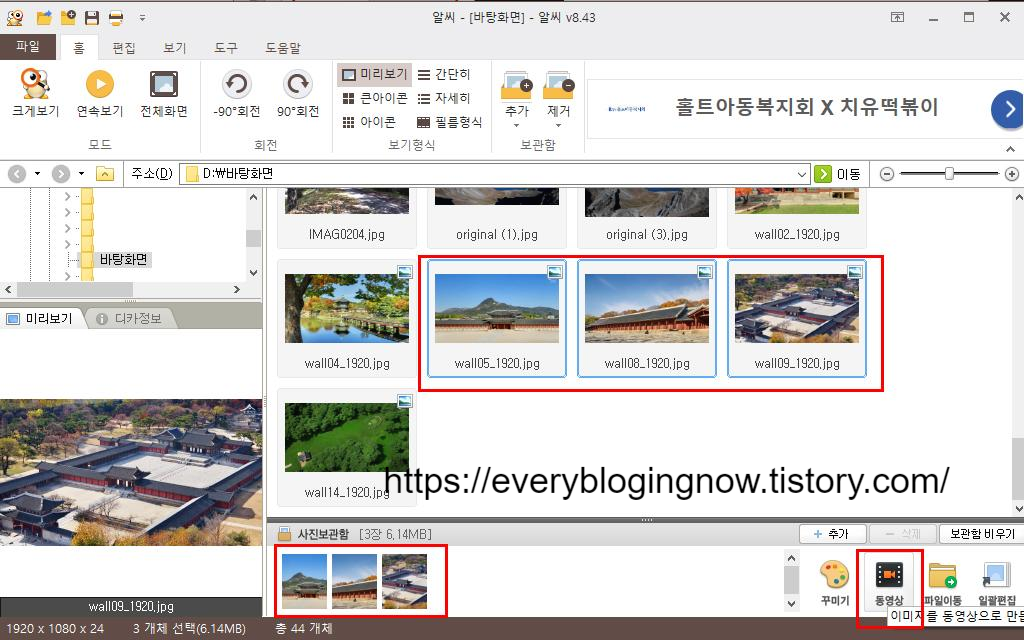
Task: Rotate image -90° counterclockwise
Action: coord(236,93)
